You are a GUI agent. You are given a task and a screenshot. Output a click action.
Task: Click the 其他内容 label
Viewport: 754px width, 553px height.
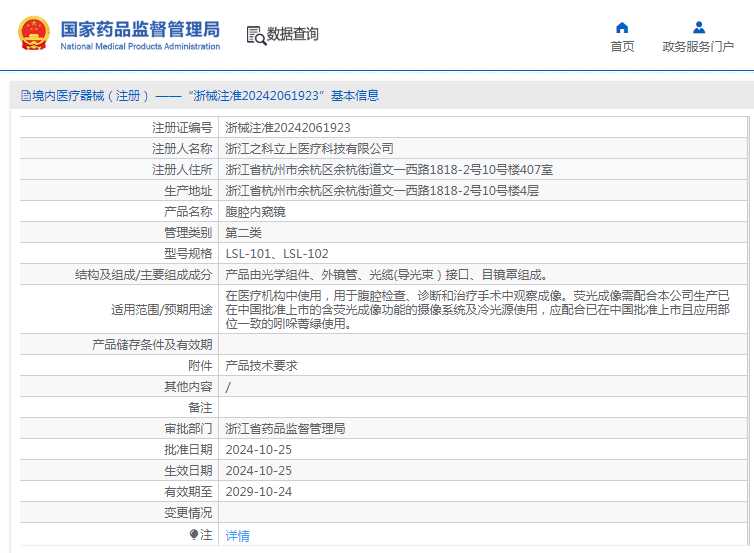click(x=188, y=387)
